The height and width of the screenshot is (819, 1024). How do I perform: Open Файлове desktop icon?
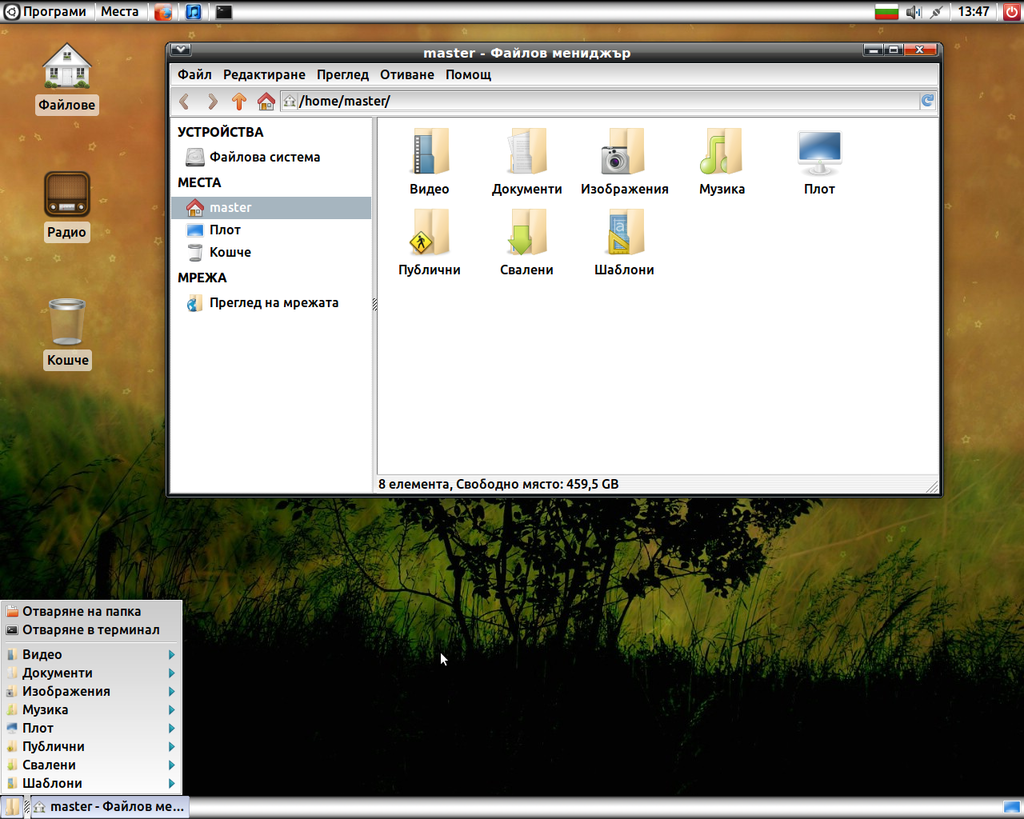click(x=67, y=78)
